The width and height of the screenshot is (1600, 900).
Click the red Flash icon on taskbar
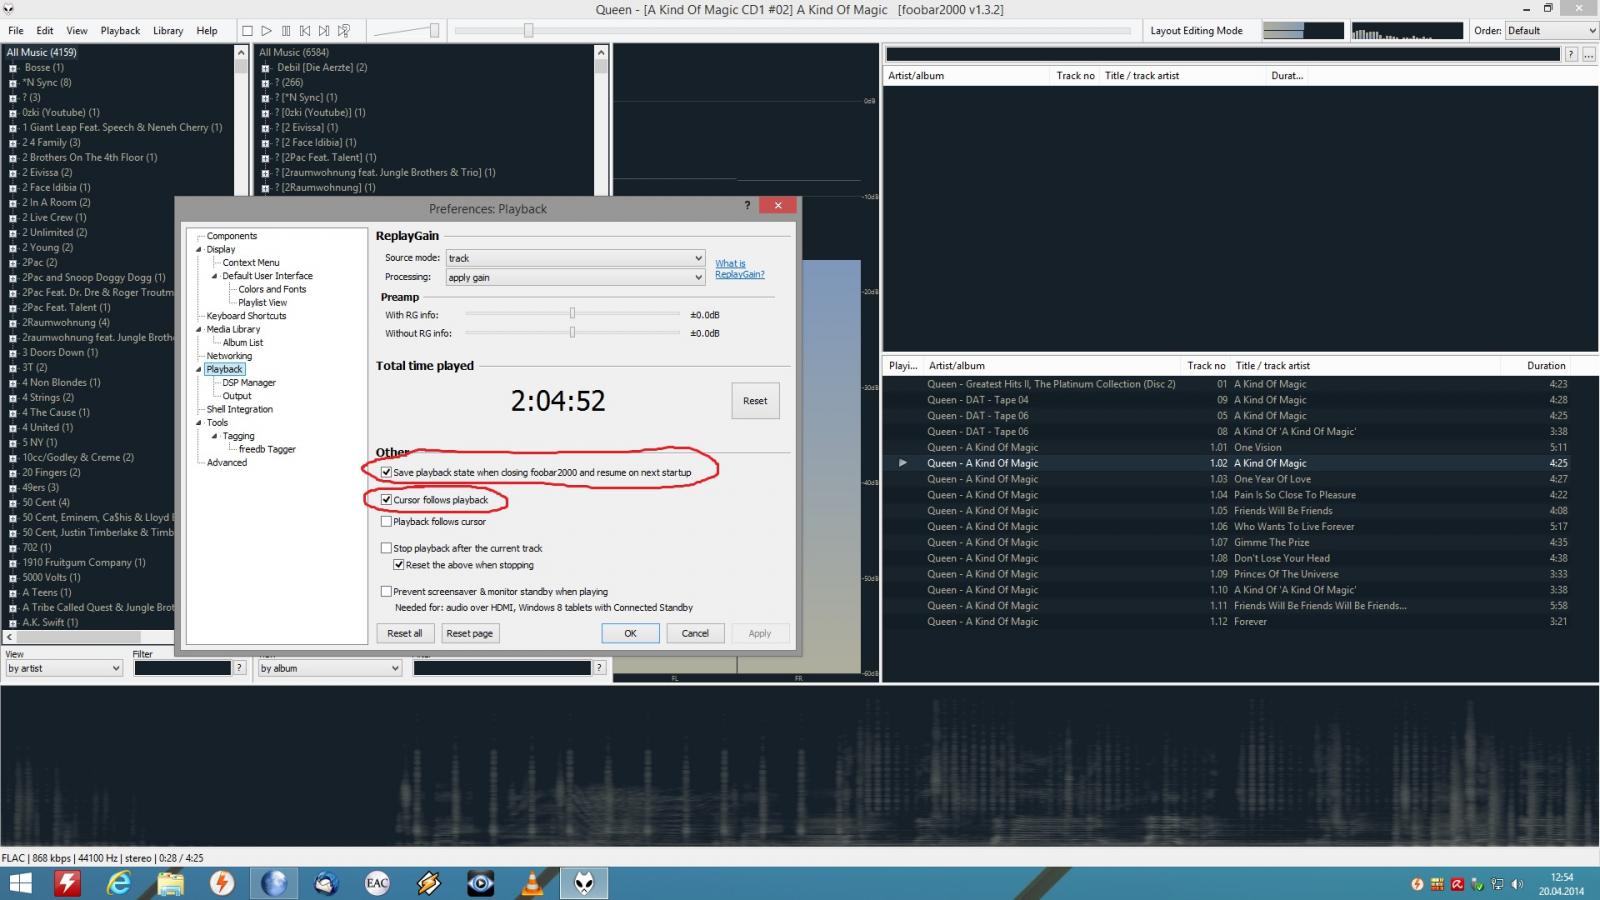click(67, 883)
